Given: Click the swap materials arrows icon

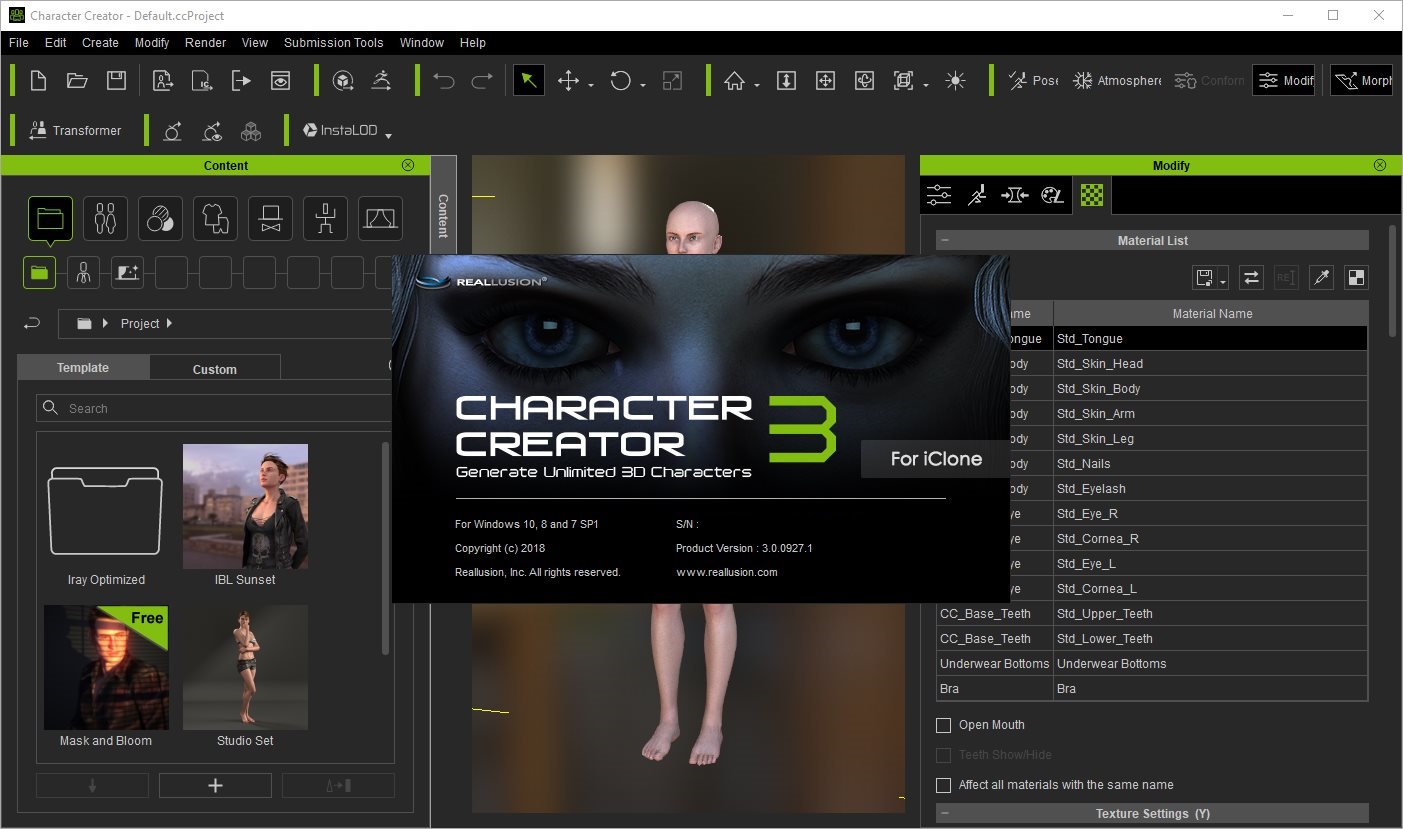Looking at the screenshot, I should coord(1251,278).
